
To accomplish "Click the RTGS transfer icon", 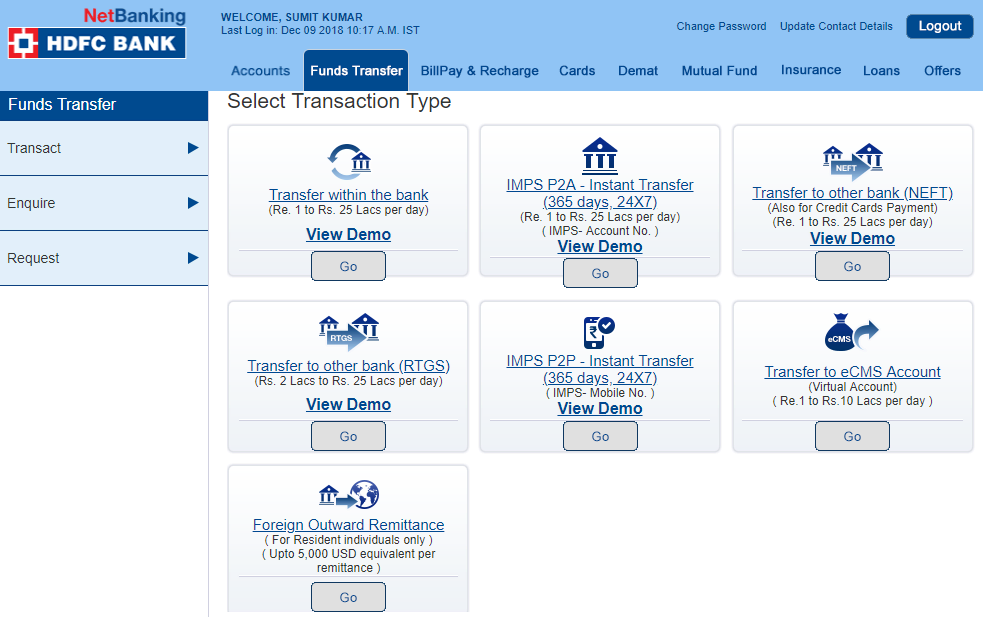I will 349,332.
